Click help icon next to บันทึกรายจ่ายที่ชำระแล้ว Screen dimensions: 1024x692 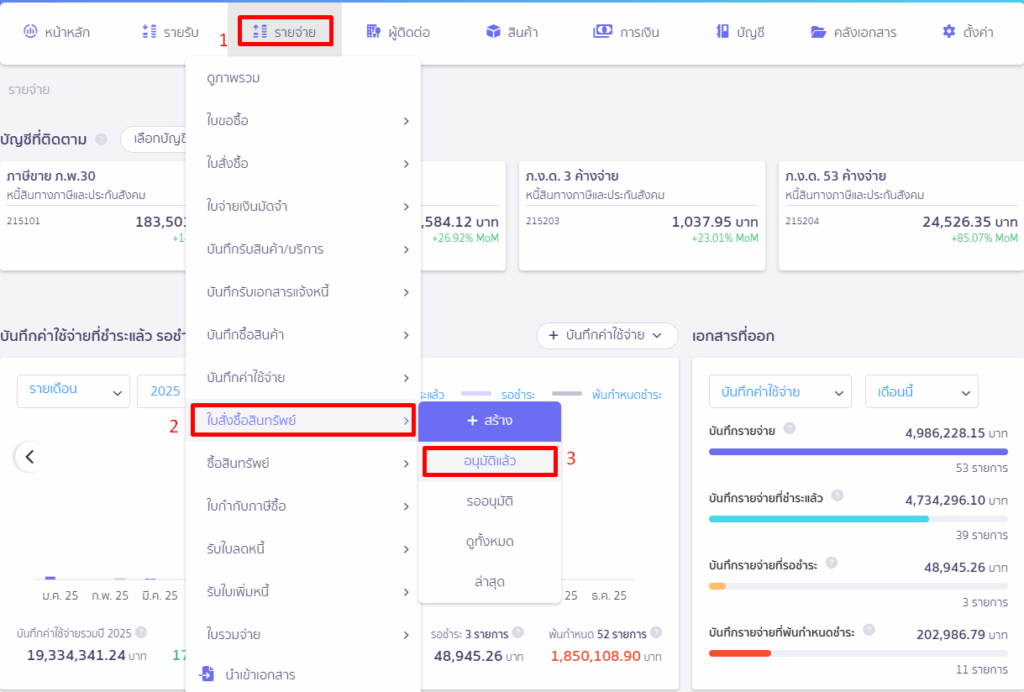pyautogui.click(x=837, y=495)
